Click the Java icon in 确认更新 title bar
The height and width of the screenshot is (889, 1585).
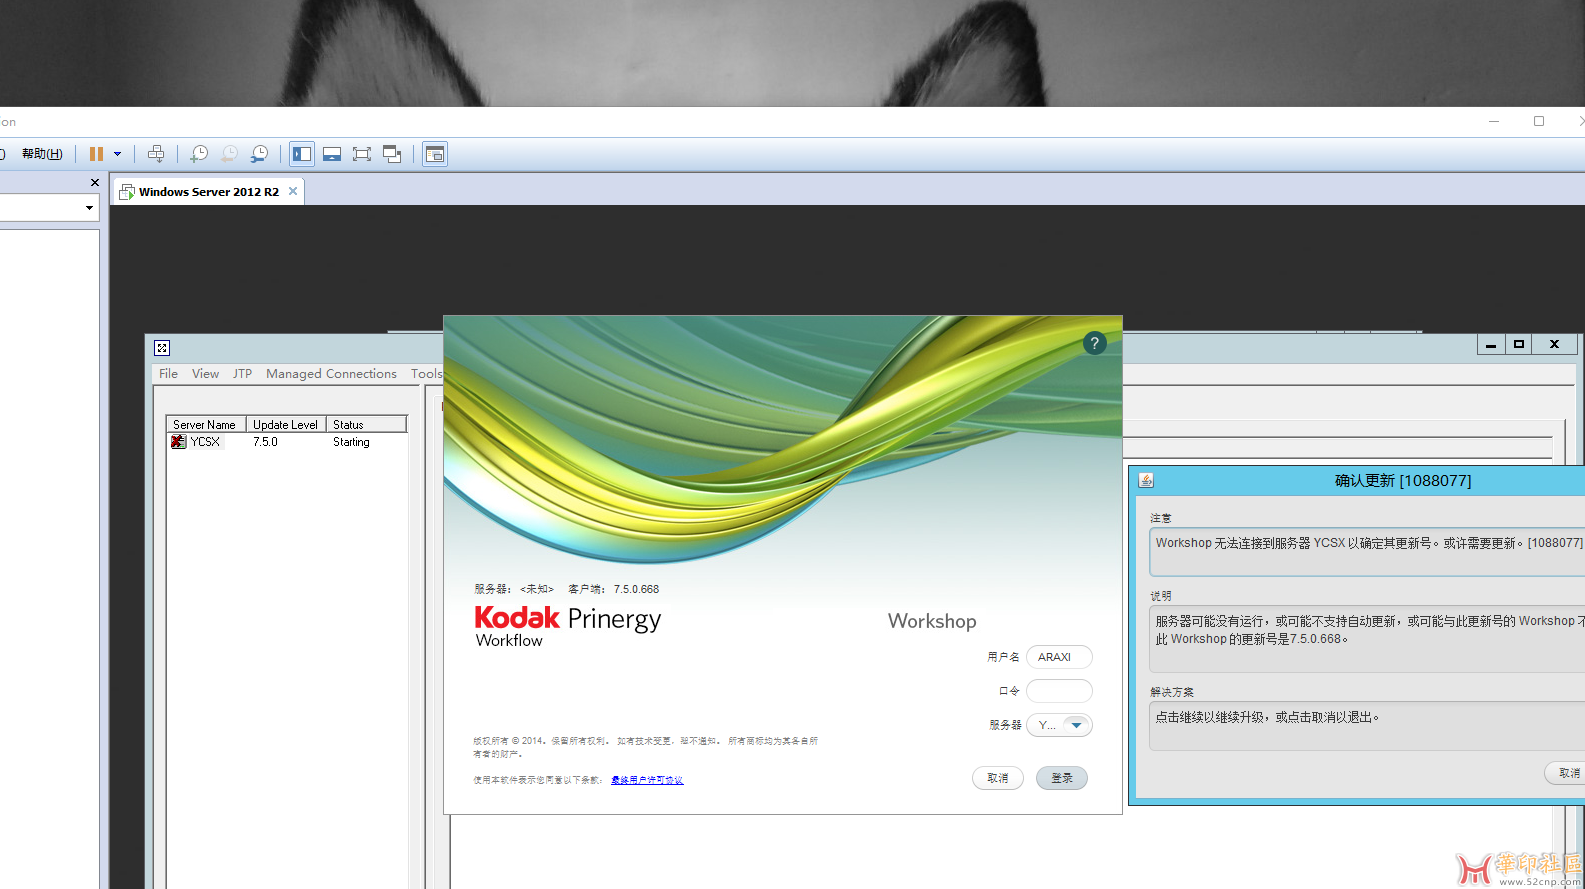(1146, 480)
